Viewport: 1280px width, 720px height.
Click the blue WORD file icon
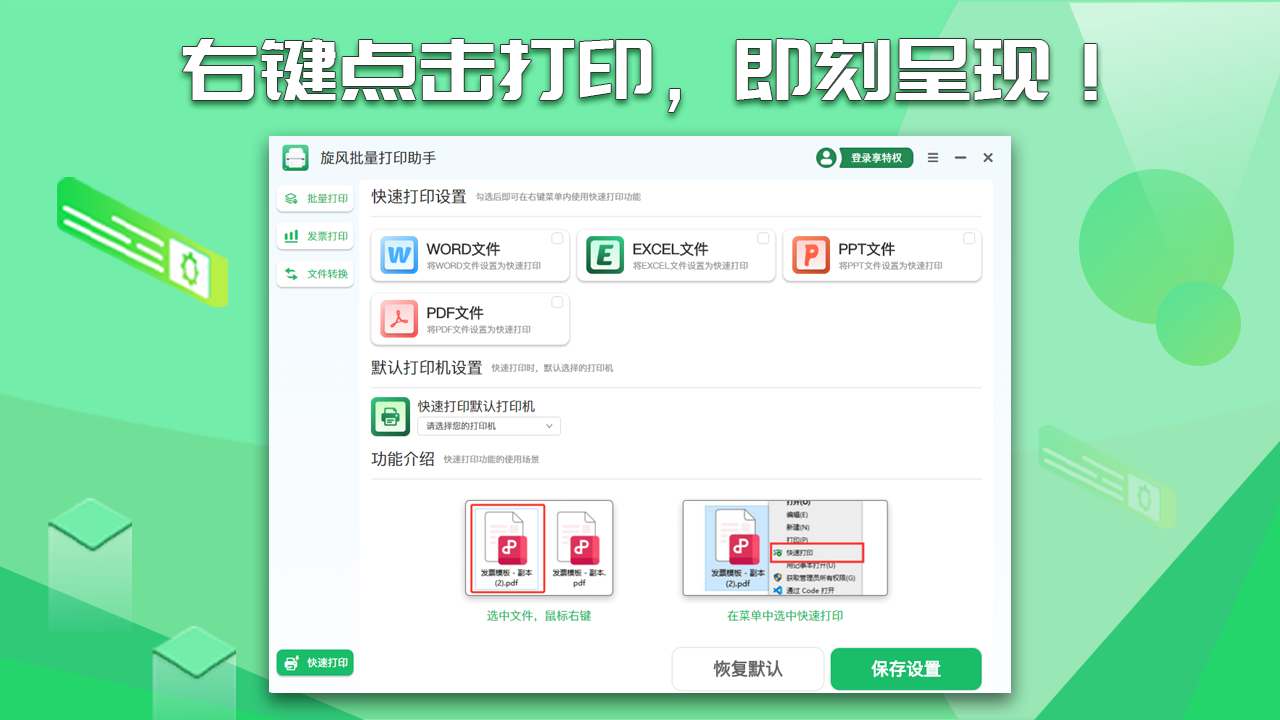coord(399,255)
